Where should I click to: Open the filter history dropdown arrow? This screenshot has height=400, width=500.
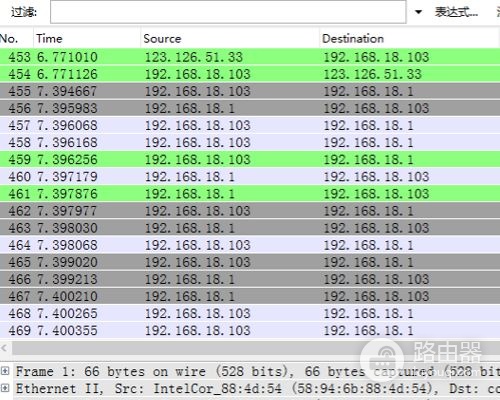418,12
